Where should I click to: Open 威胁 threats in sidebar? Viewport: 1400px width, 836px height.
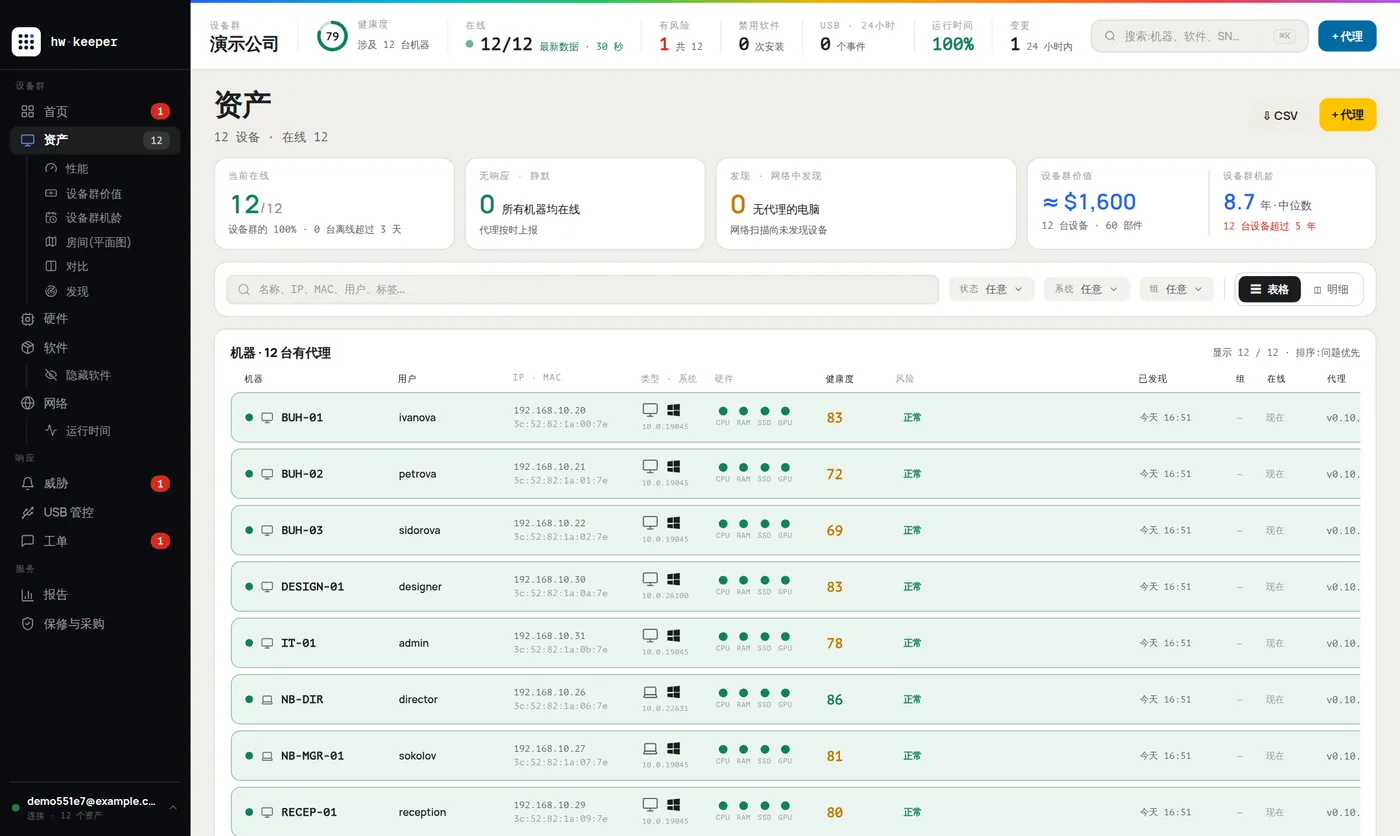[95, 483]
